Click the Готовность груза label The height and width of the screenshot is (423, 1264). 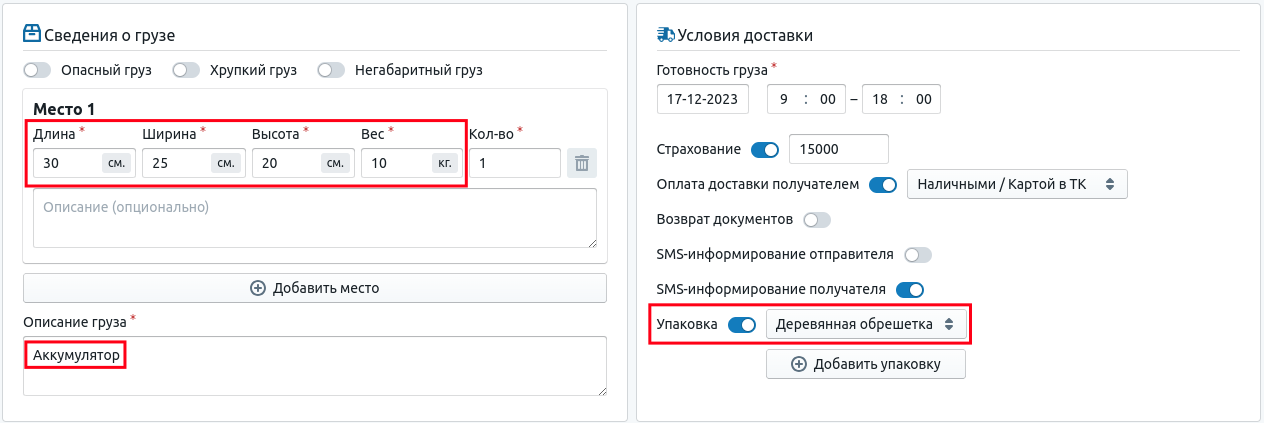(712, 70)
